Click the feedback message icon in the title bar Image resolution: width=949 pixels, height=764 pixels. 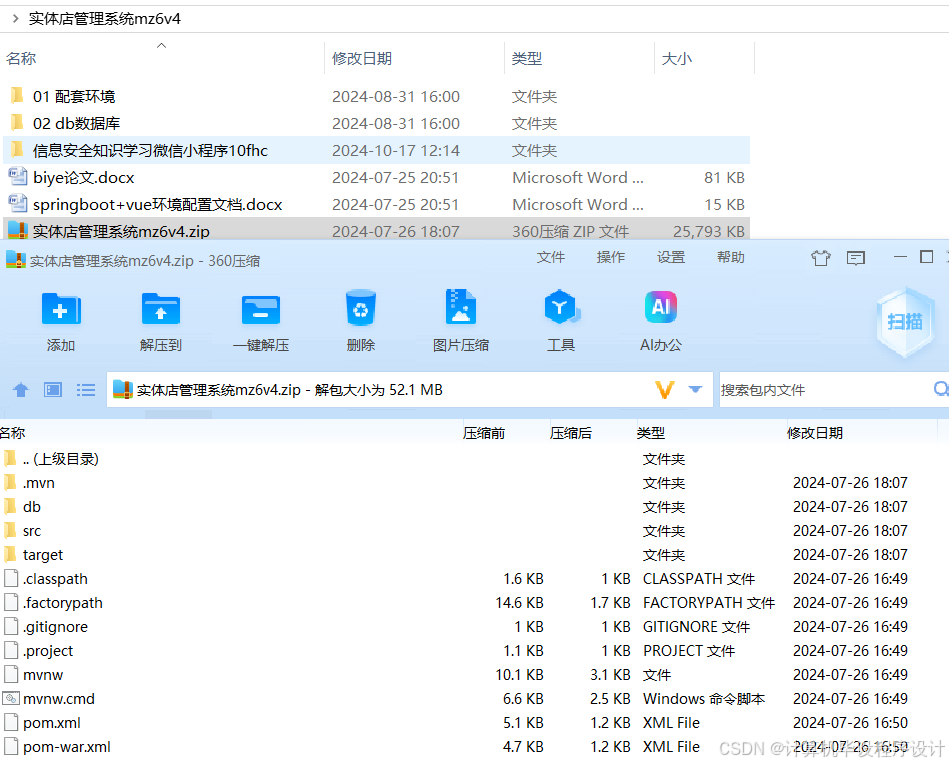(x=855, y=257)
